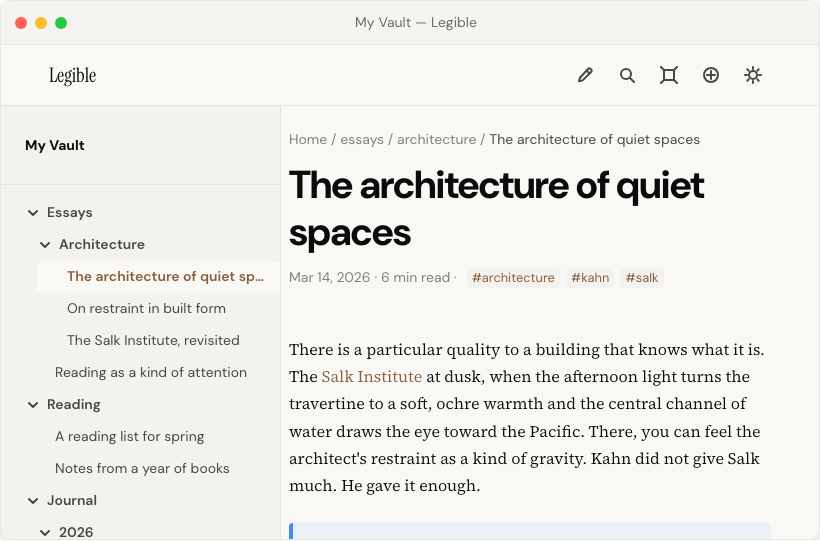
Task: Click the My Vault sidebar heading
Action: click(55, 145)
